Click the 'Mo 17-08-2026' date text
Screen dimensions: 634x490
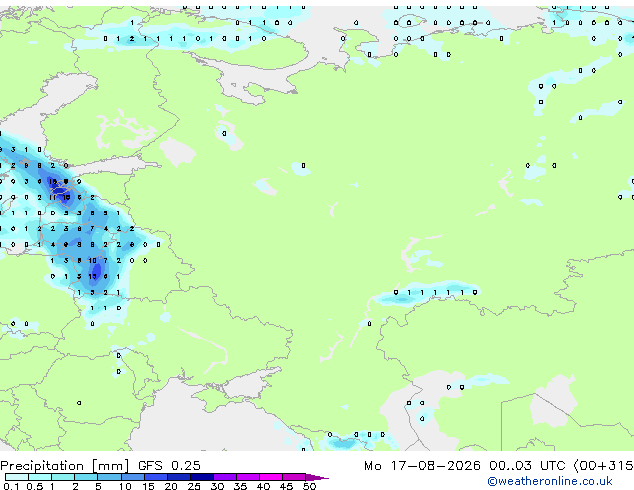click(422, 465)
